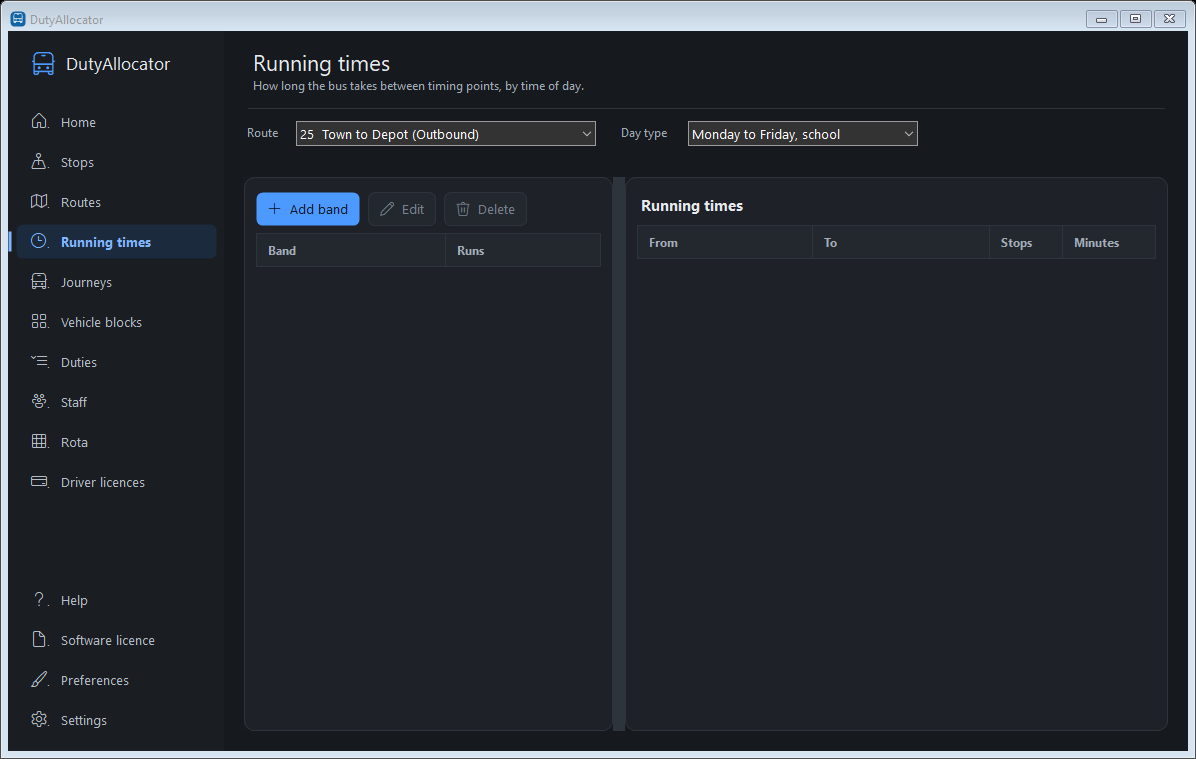Maximize the DutyAllocator window
This screenshot has height=759, width=1196.
pyautogui.click(x=1135, y=19)
